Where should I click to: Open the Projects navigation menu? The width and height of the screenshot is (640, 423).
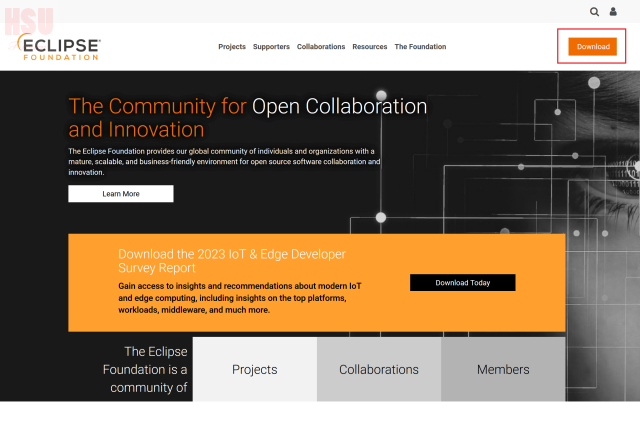pyautogui.click(x=232, y=47)
